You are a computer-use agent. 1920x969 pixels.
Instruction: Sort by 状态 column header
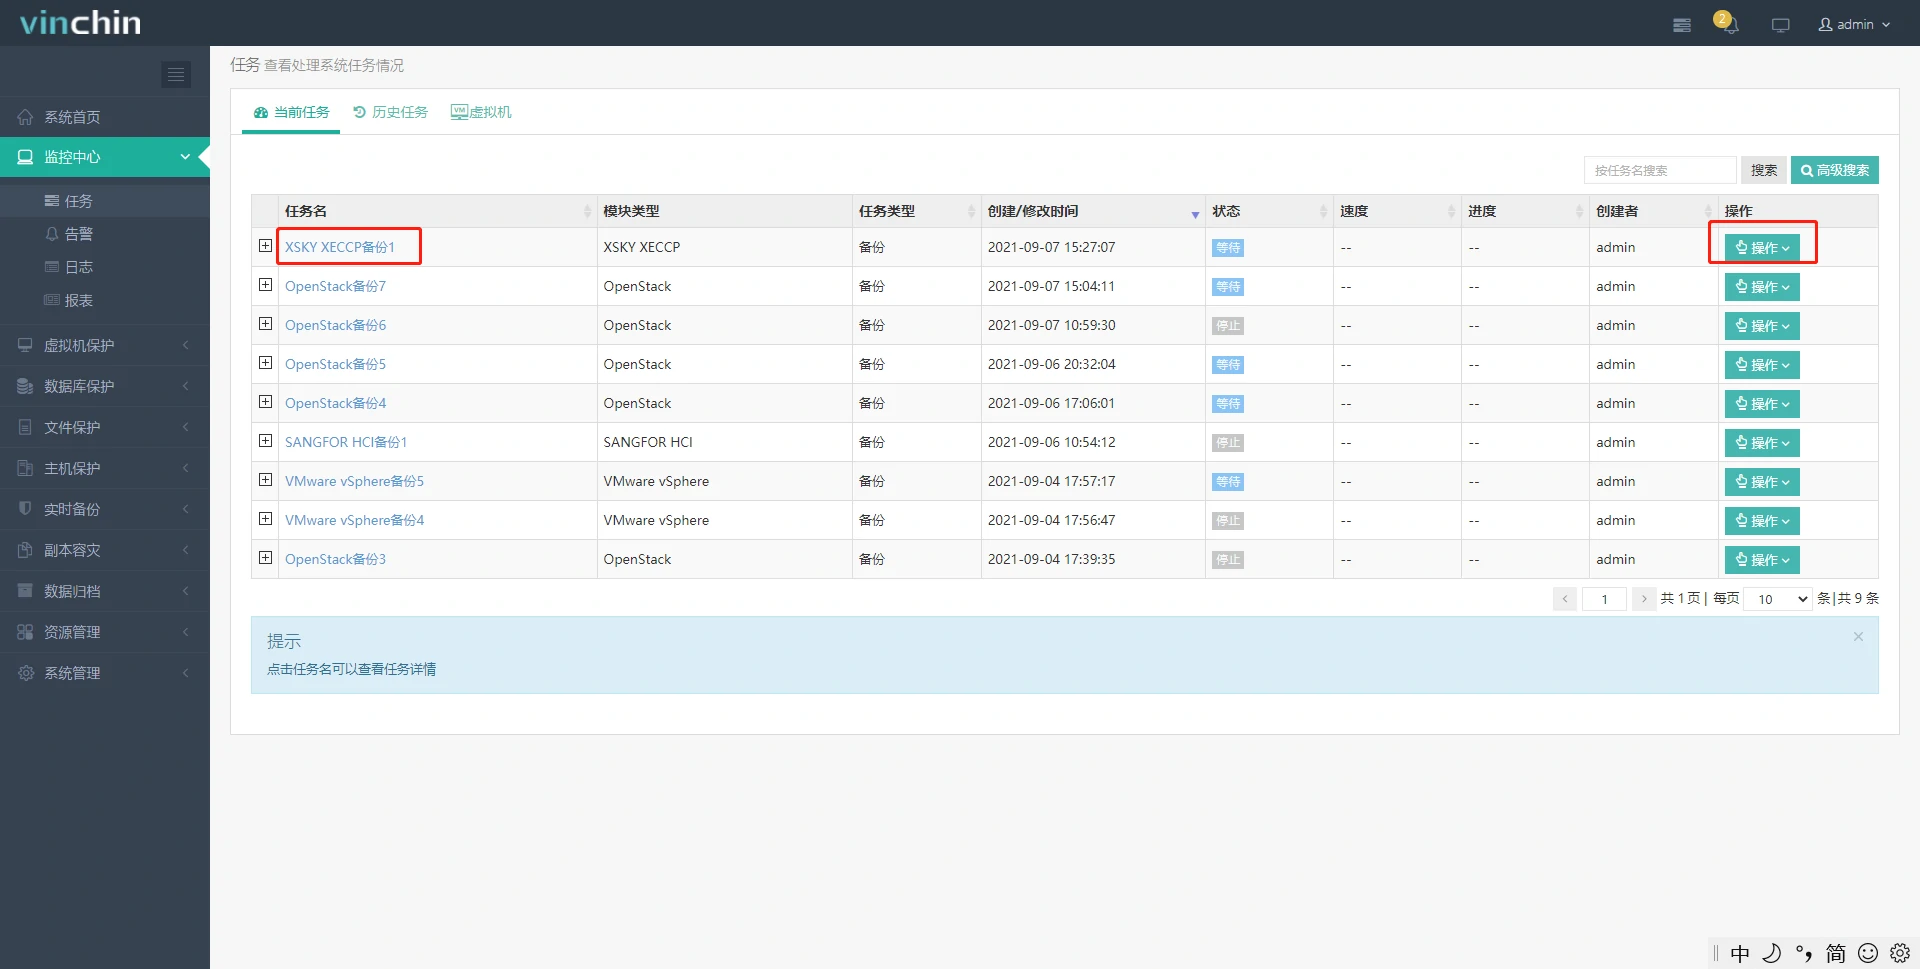[x=1269, y=211]
